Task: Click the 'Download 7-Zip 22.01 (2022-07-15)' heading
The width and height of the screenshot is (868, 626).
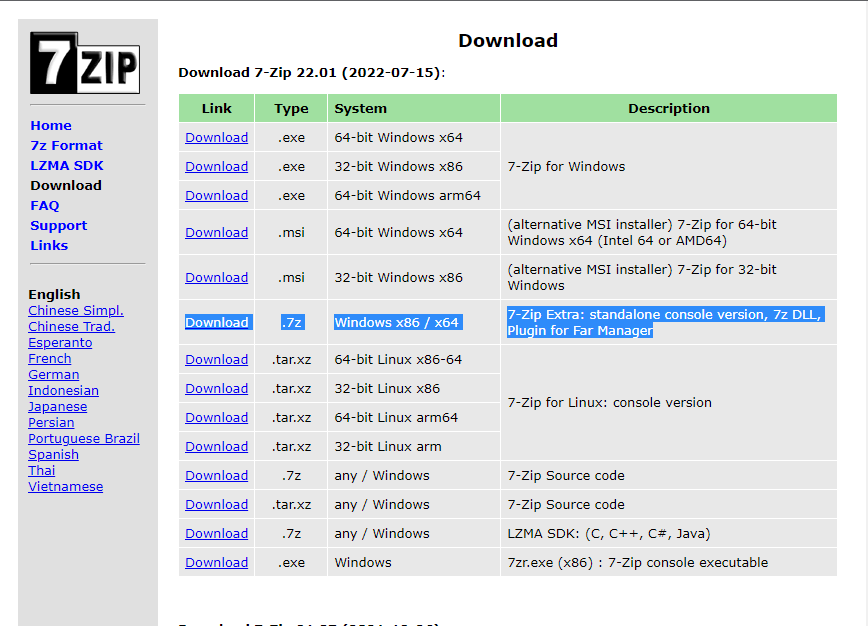Action: [312, 73]
